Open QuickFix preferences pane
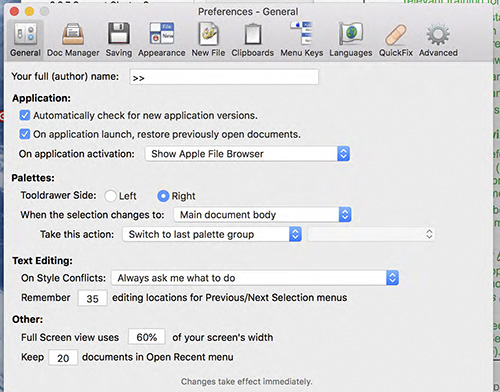The height and width of the screenshot is (392, 500). 396,39
